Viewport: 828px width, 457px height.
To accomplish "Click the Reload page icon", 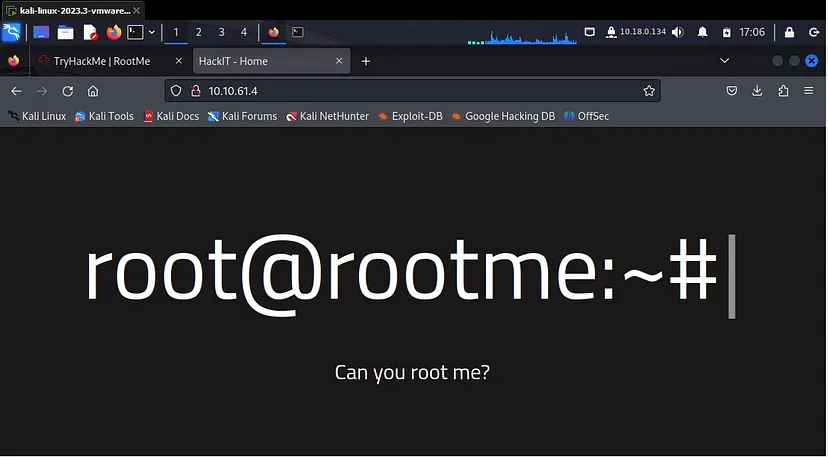I will (68, 91).
